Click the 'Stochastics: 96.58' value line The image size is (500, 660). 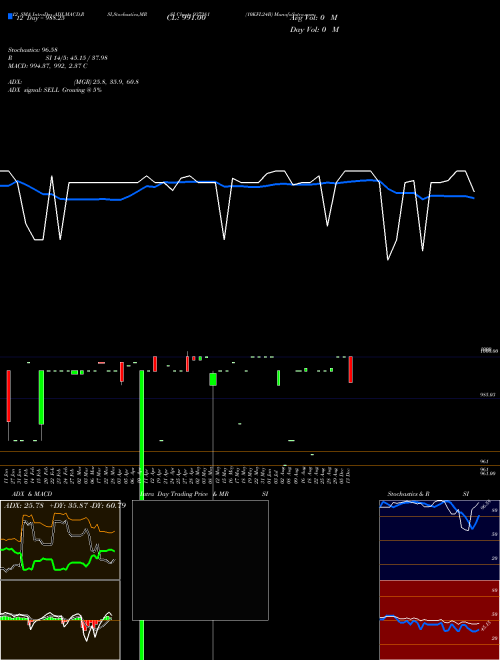[32, 50]
